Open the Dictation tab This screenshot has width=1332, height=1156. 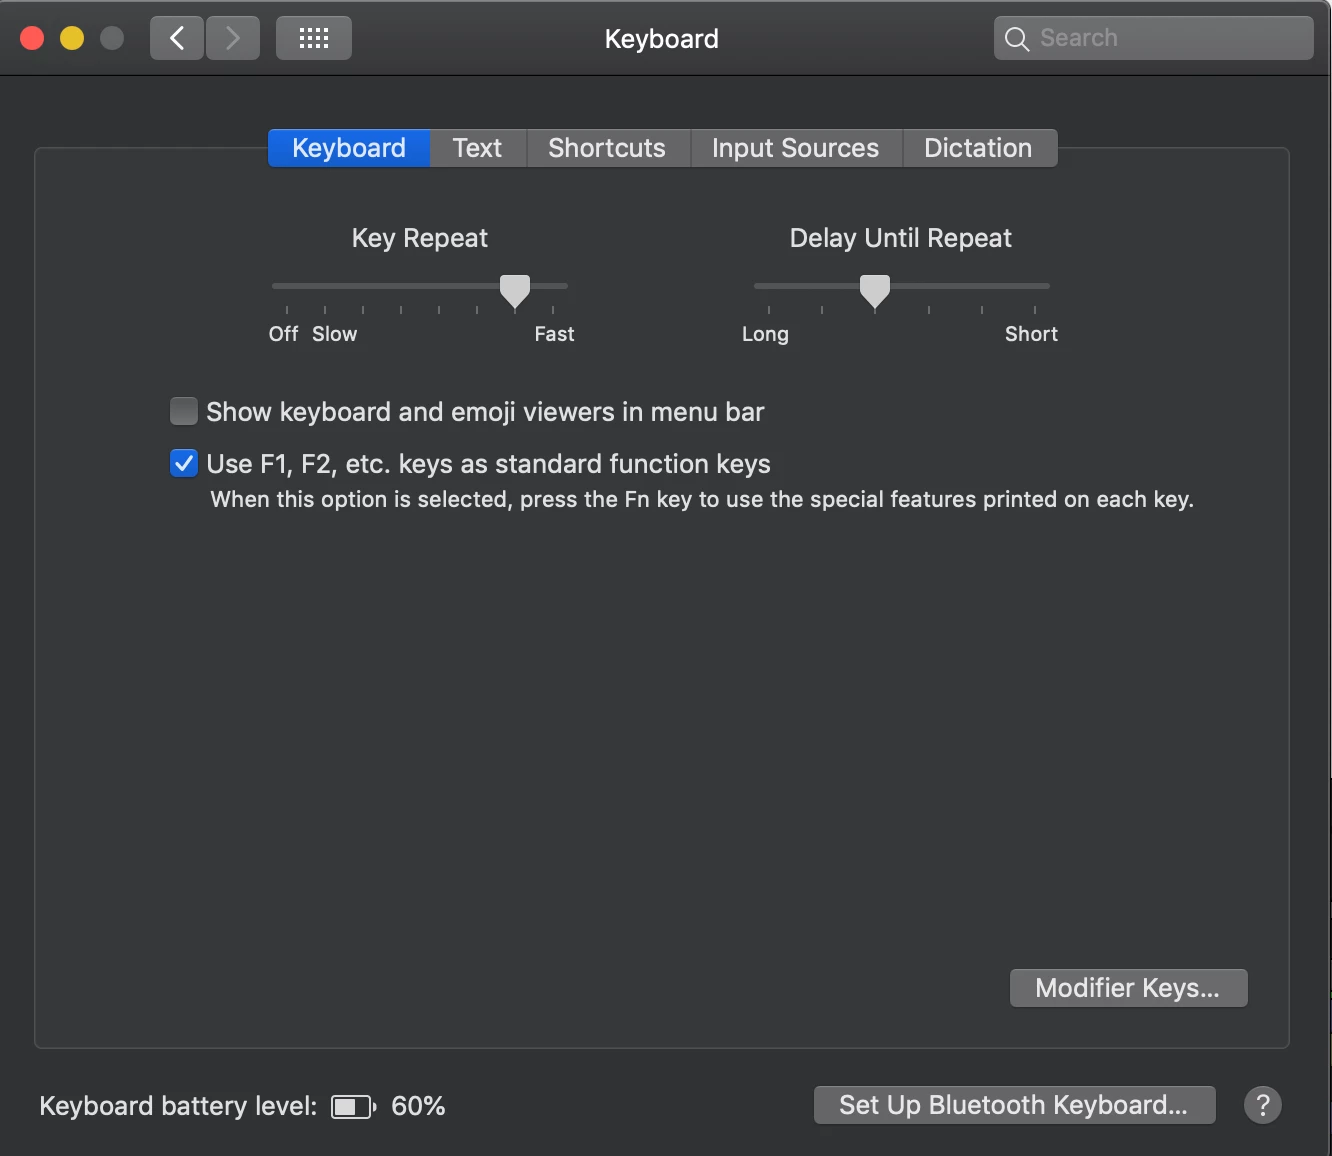pos(979,148)
